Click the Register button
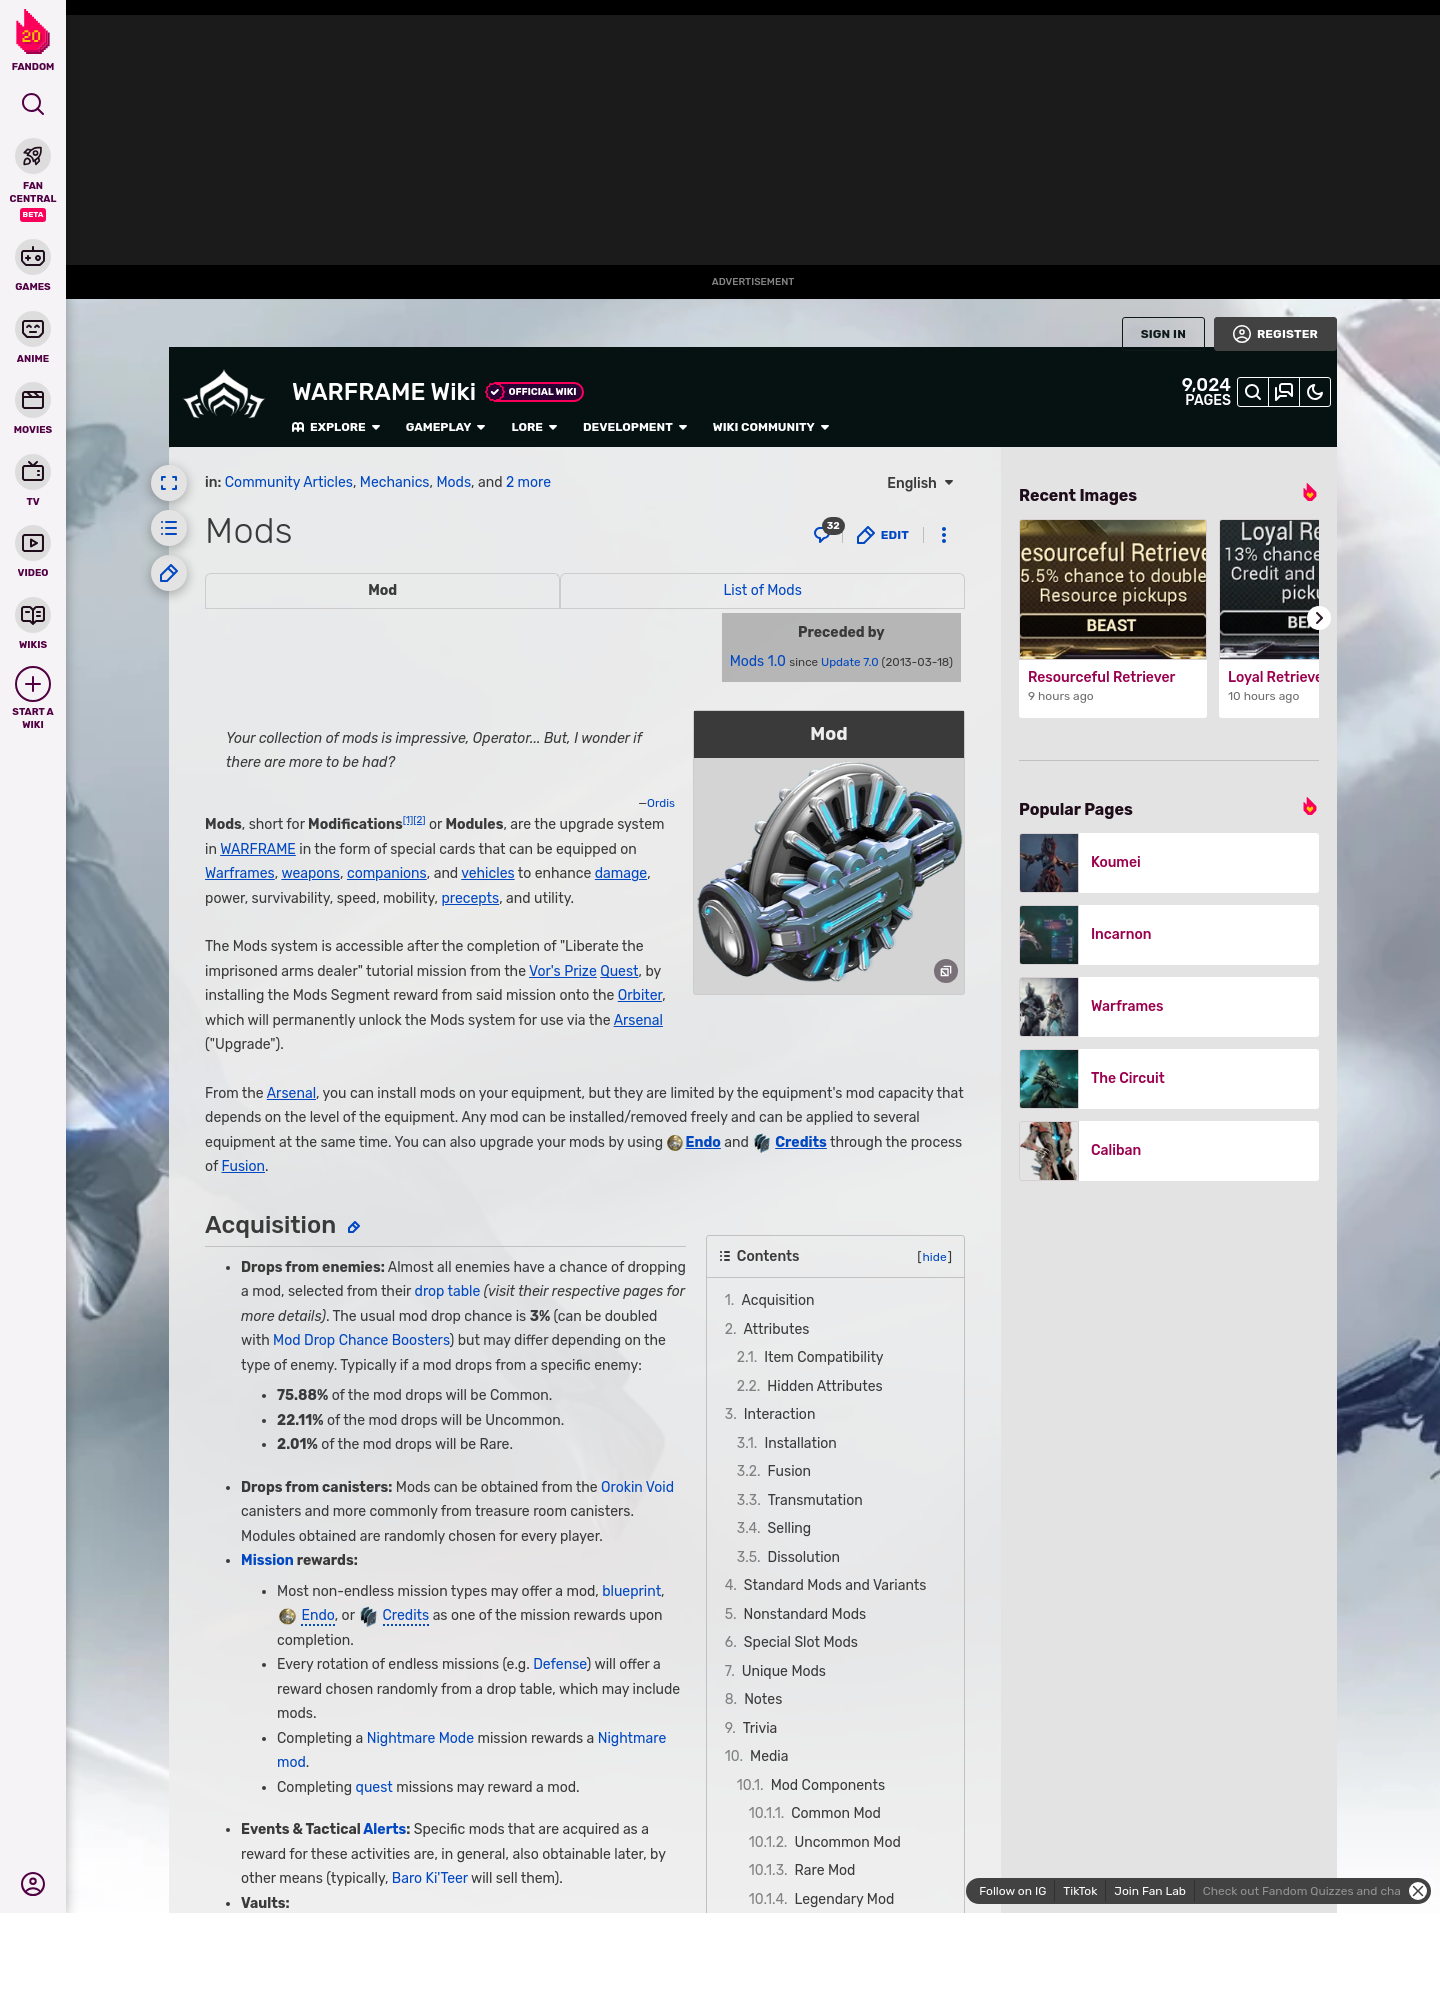Viewport: 1440px width, 2000px height. [x=1275, y=334]
